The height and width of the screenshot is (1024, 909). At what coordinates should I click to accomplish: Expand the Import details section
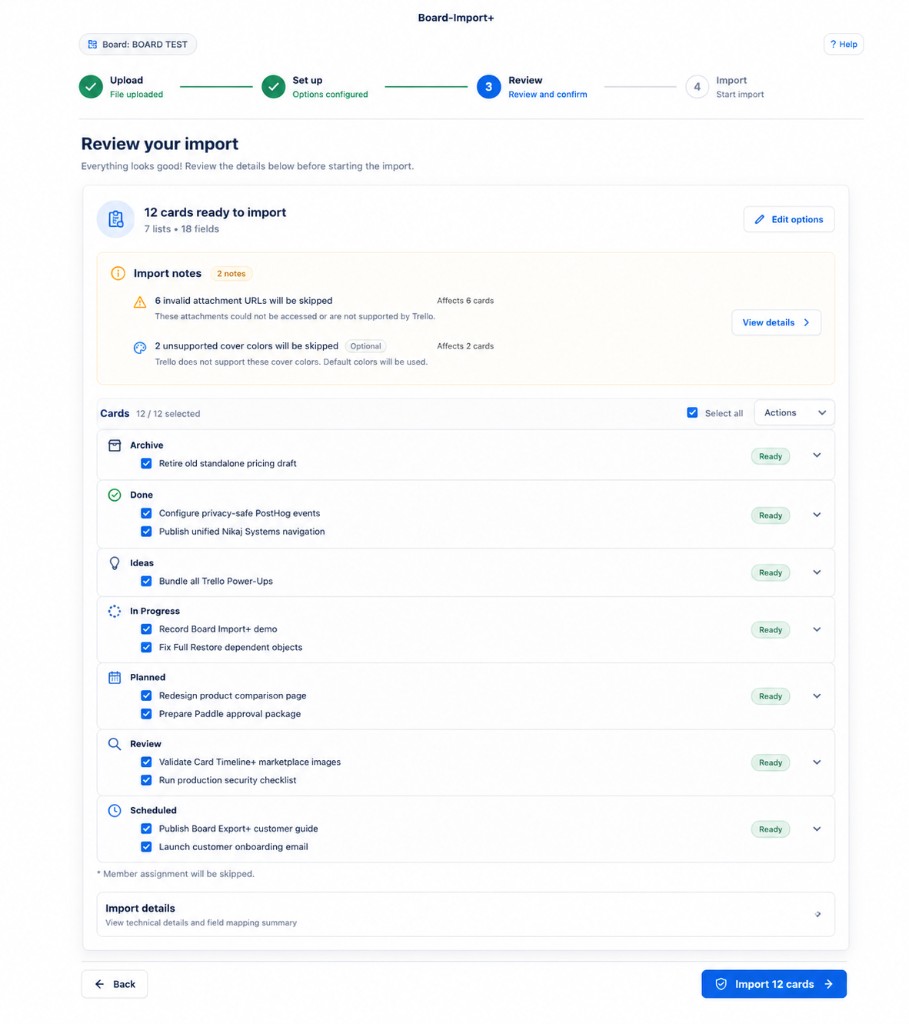[x=466, y=914]
